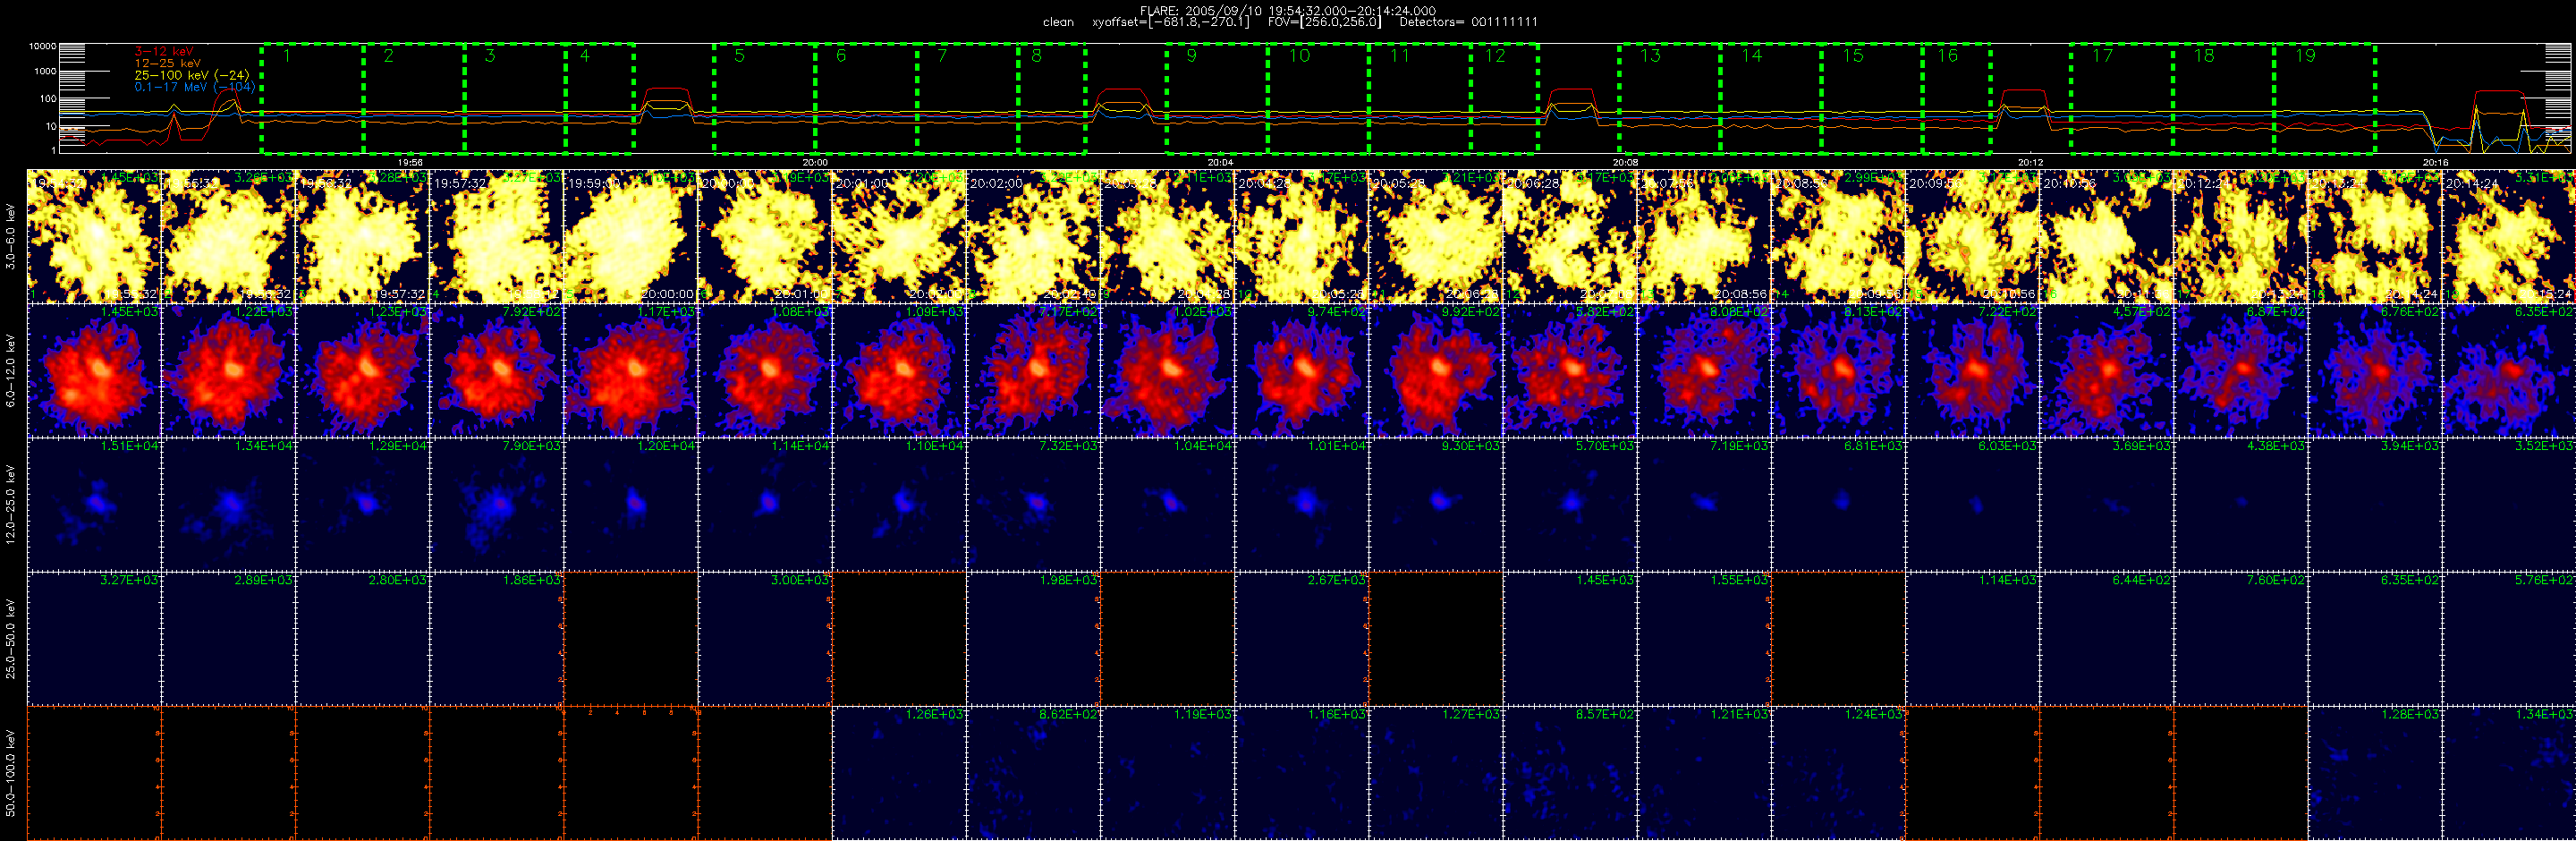Open the image panel peaked at 1.51E+04
The height and width of the screenshot is (841, 2576).
pyautogui.click(x=94, y=504)
